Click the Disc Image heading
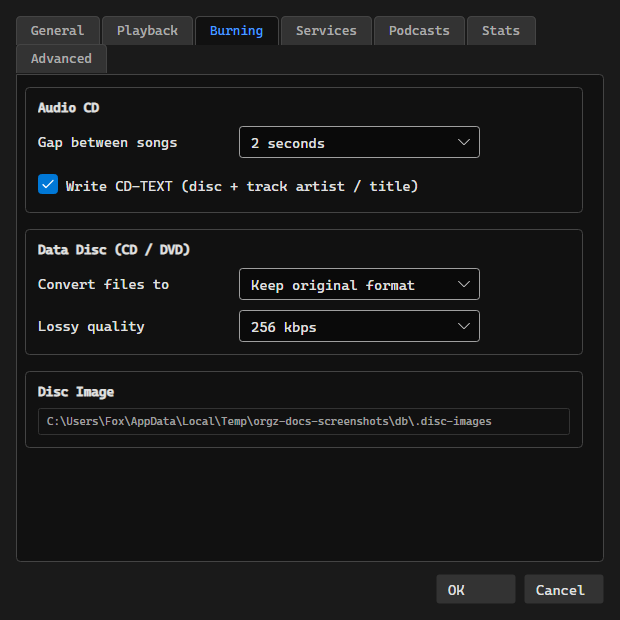This screenshot has height=620, width=620. click(76, 392)
